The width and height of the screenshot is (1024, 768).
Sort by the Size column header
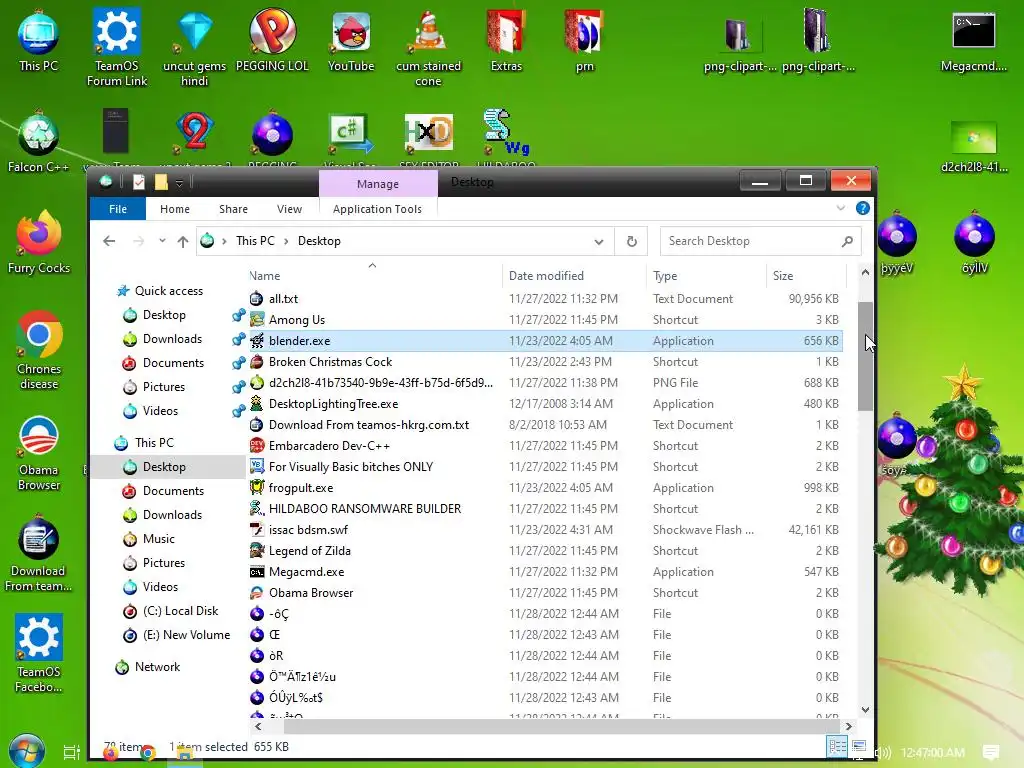(x=805, y=276)
